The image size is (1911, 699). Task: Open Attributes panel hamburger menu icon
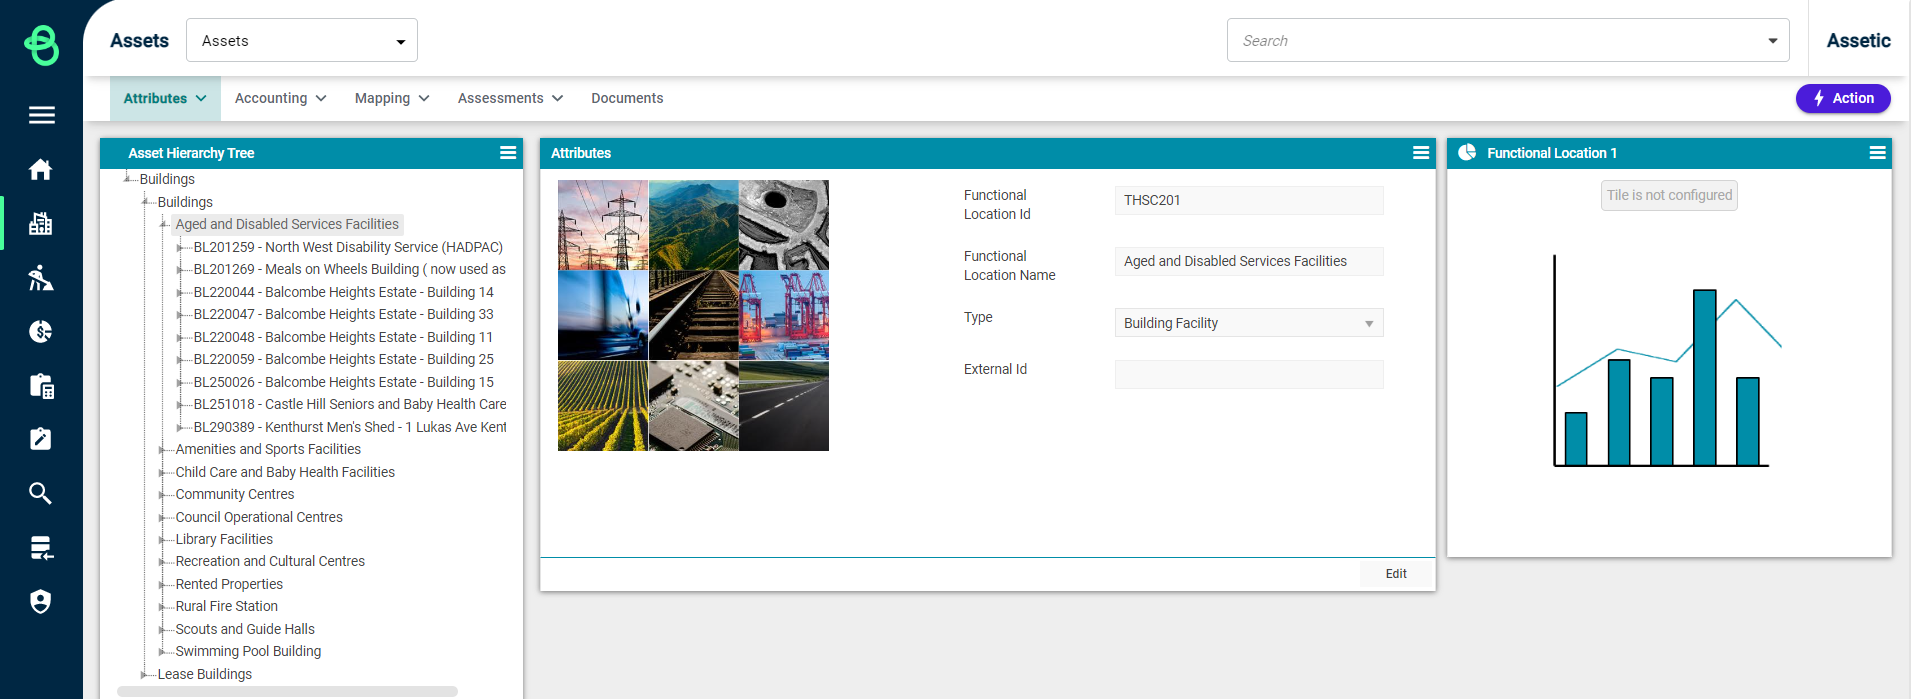click(1421, 153)
